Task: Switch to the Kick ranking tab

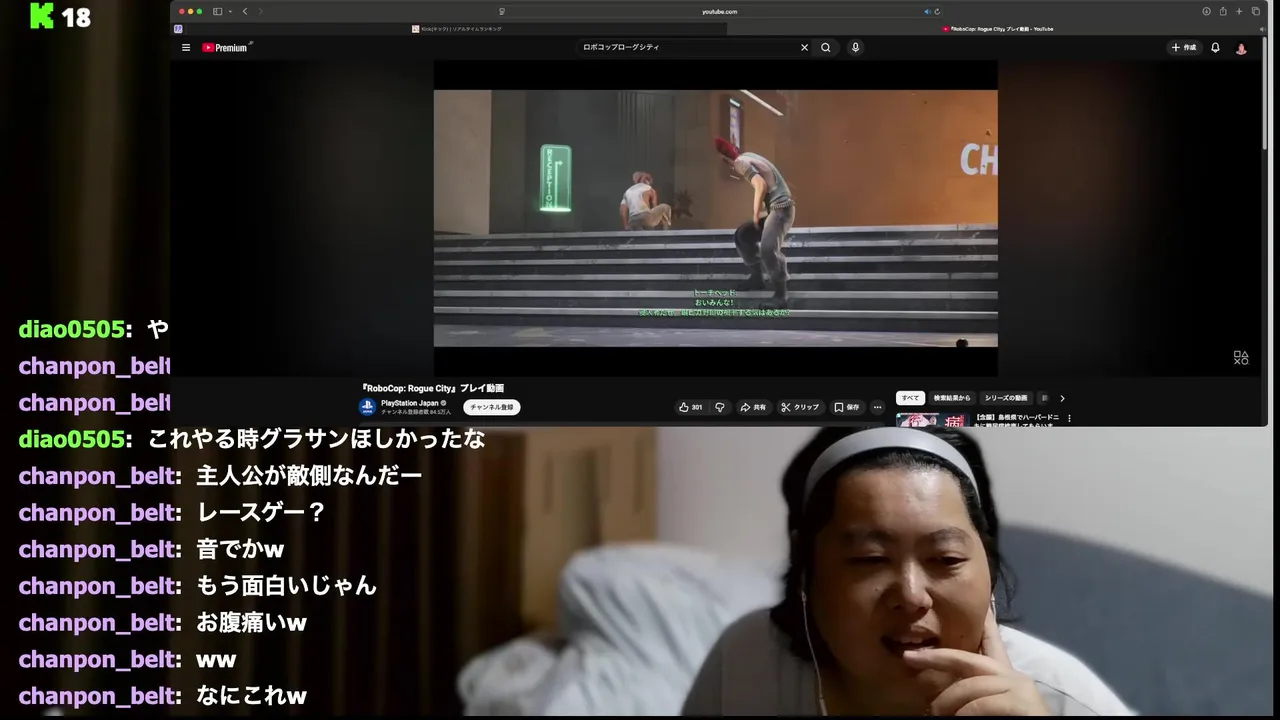Action: pyautogui.click(x=457, y=29)
